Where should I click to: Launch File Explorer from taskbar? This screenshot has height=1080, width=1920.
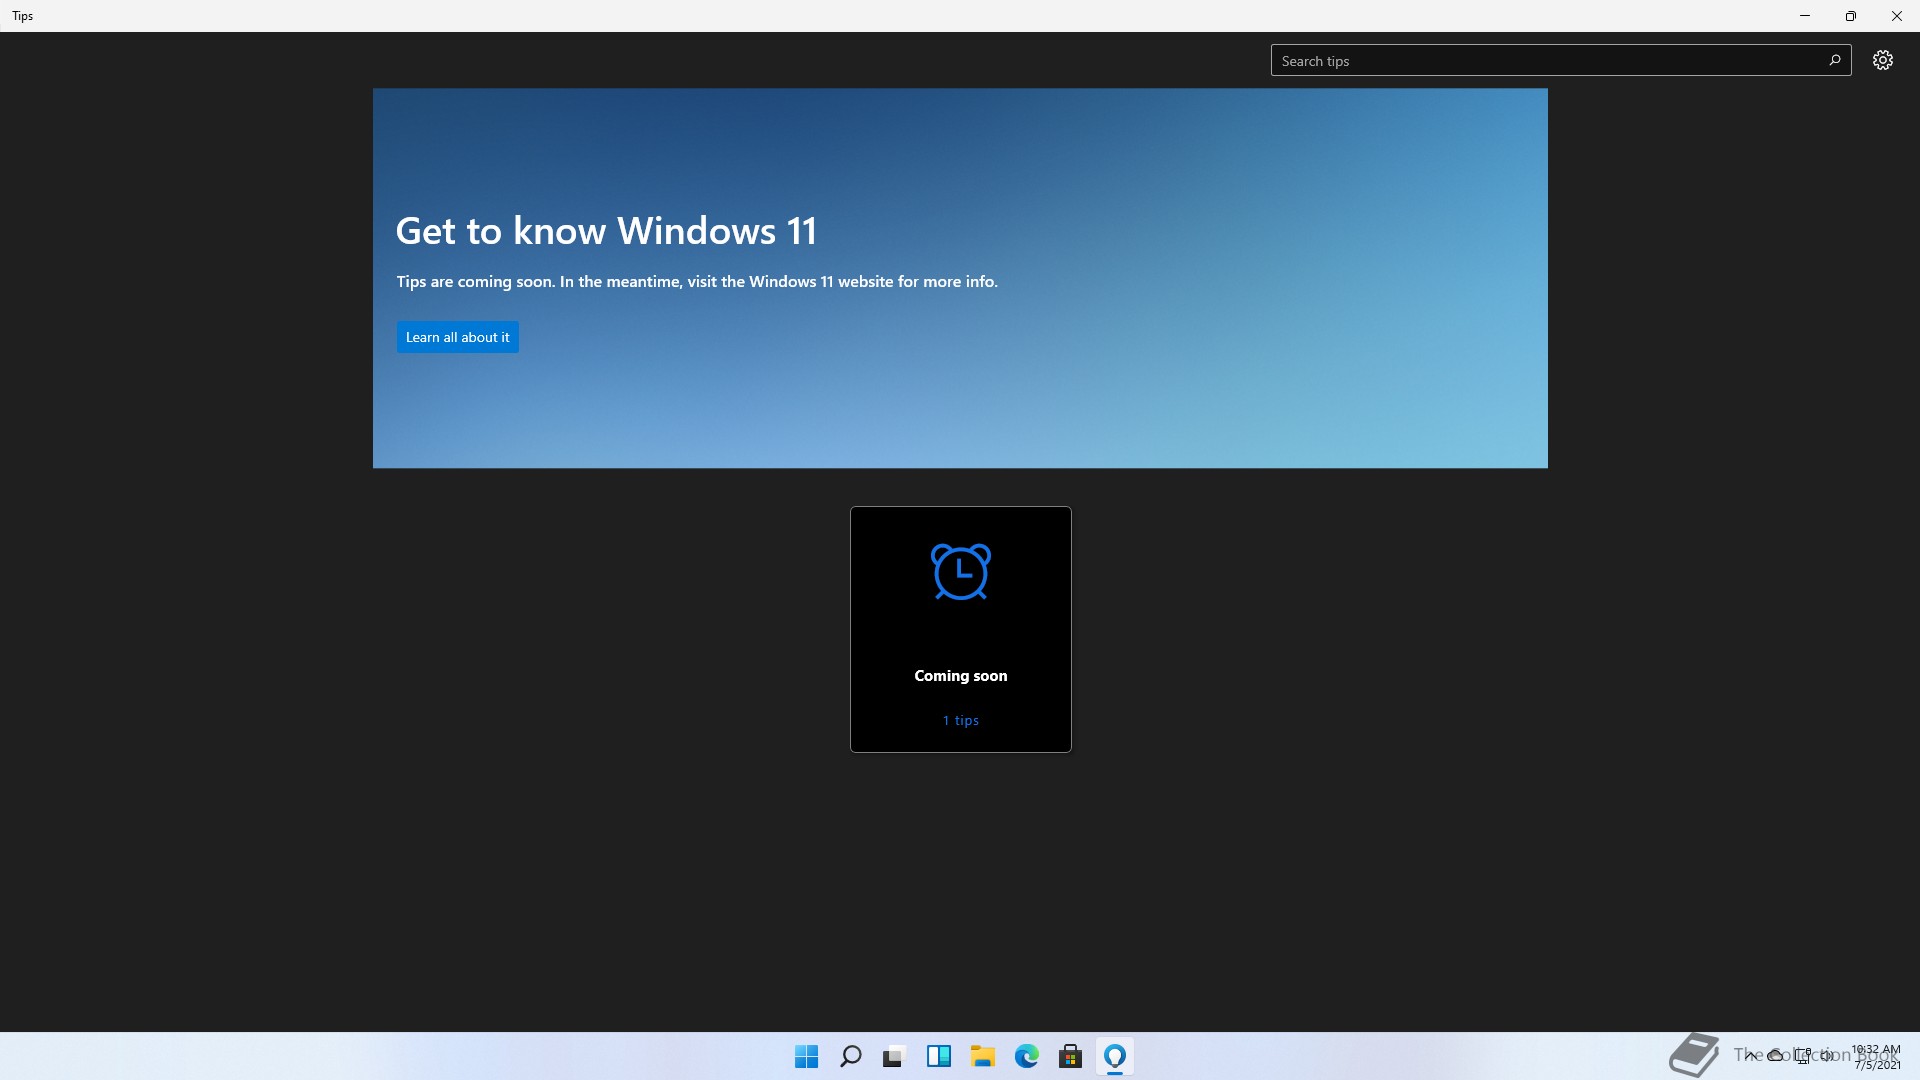point(982,1056)
